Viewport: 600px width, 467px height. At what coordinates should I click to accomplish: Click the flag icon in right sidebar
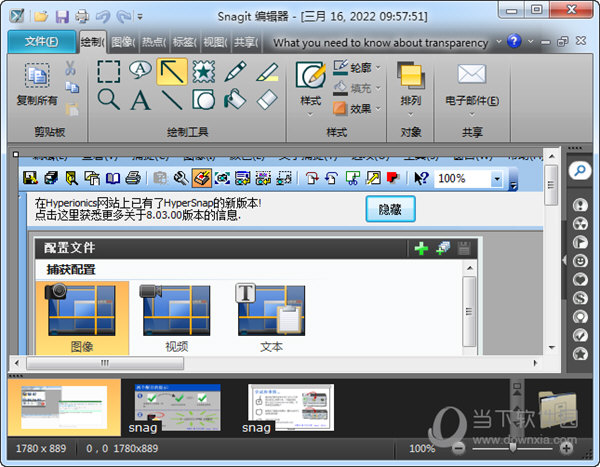580,242
